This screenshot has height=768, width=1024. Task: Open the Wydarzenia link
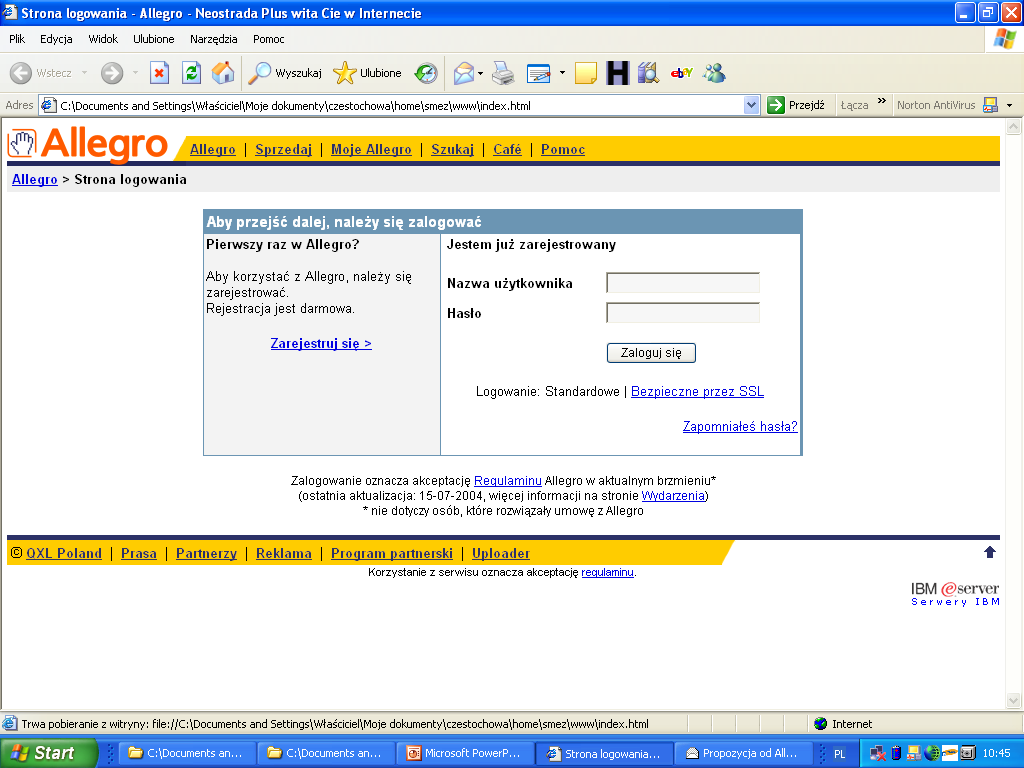coord(673,496)
